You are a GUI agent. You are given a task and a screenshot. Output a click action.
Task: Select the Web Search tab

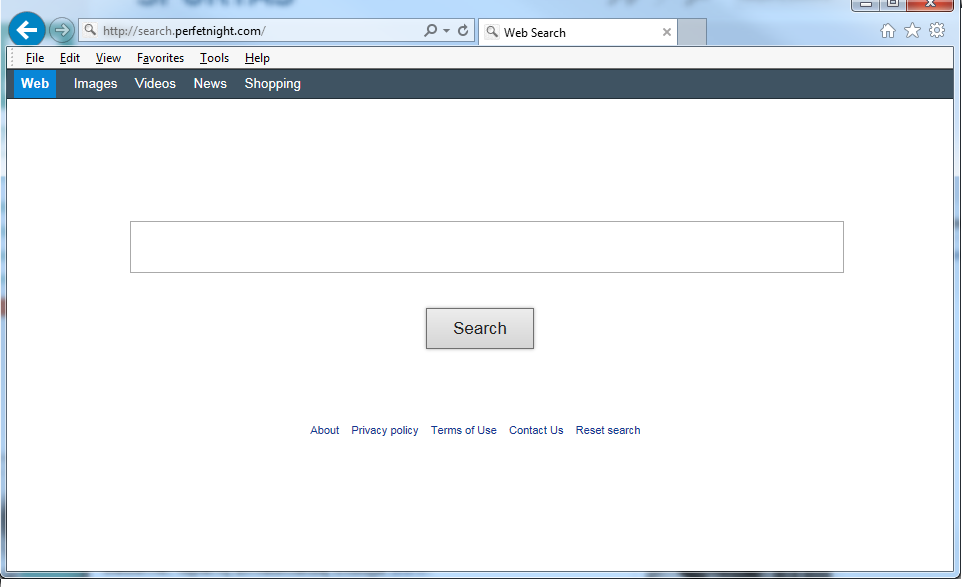click(577, 32)
